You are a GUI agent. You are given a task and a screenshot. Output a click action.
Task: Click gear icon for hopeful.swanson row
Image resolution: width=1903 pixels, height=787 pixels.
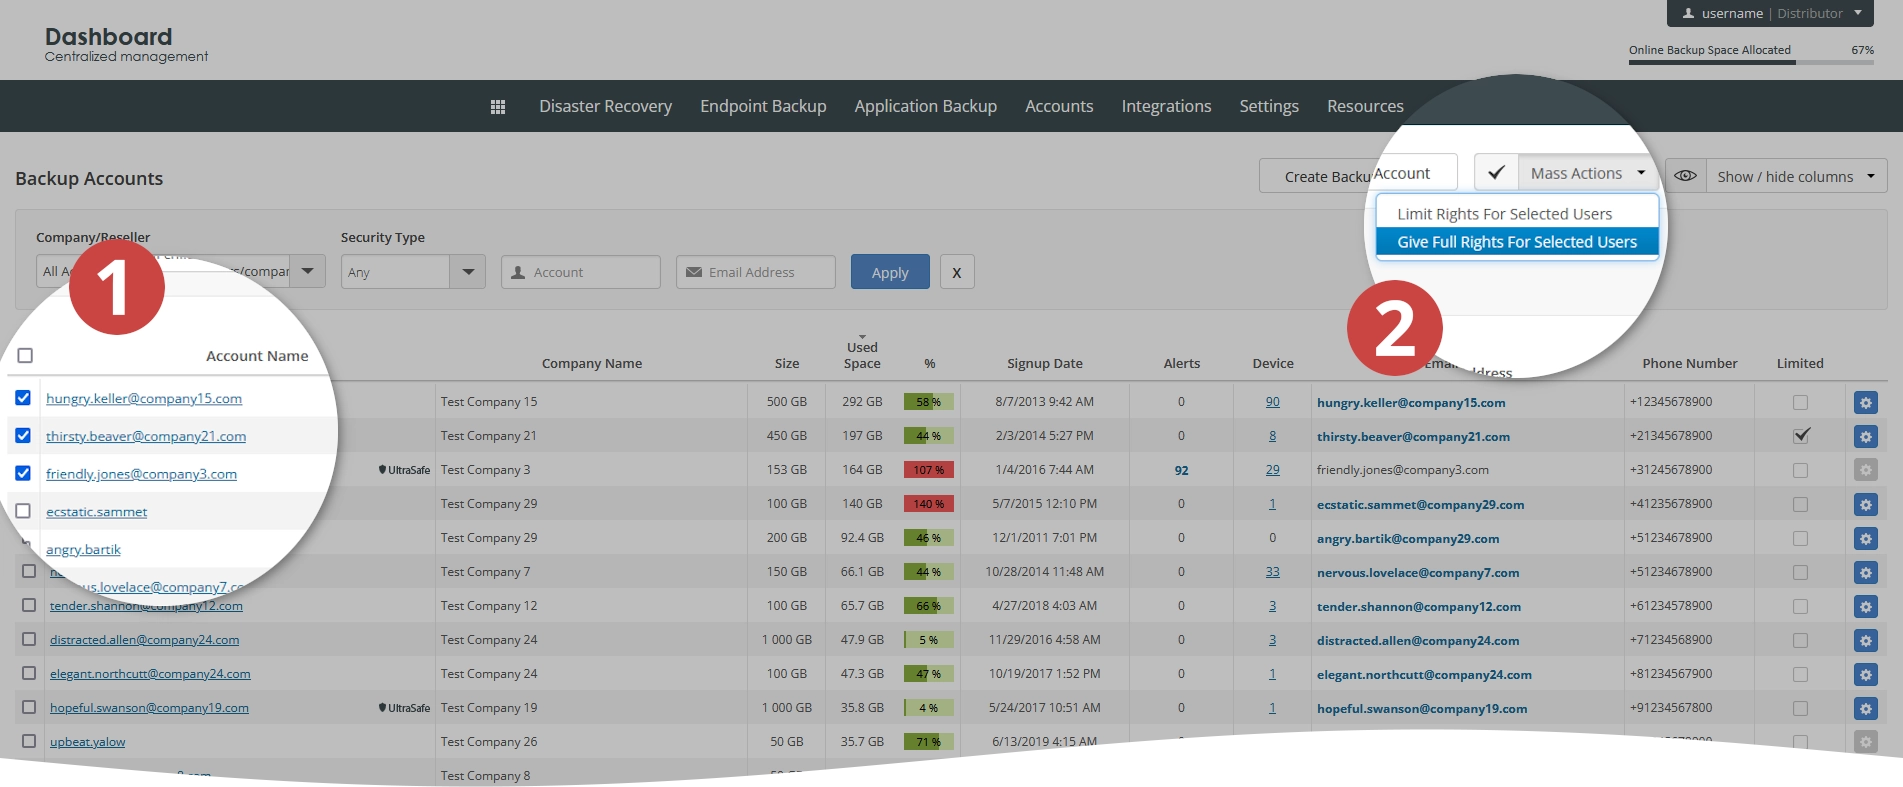pyautogui.click(x=1865, y=709)
